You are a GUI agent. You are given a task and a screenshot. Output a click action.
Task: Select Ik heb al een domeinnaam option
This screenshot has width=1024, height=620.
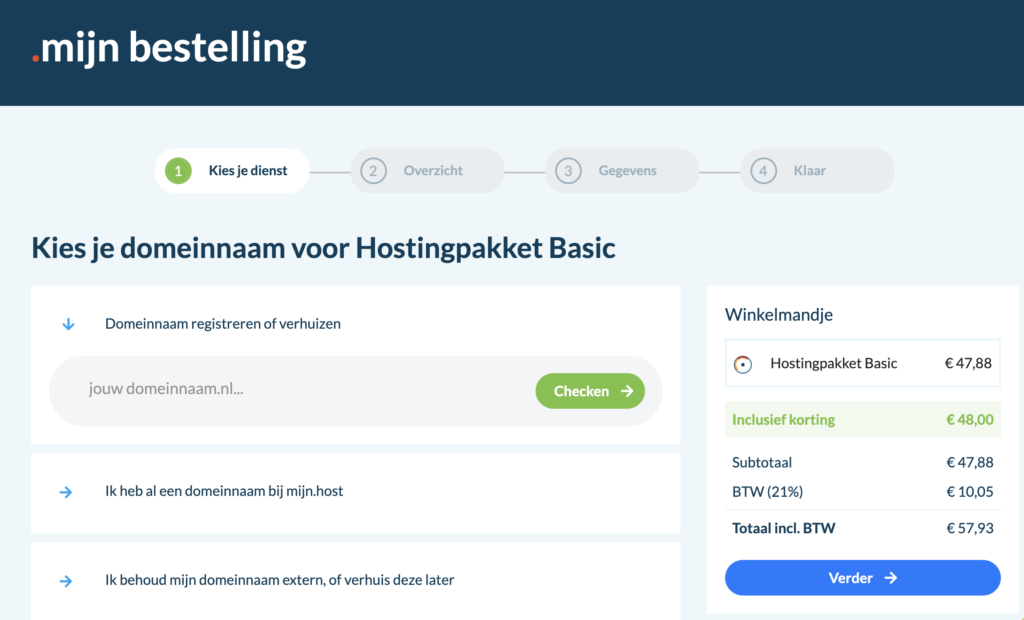tap(224, 492)
